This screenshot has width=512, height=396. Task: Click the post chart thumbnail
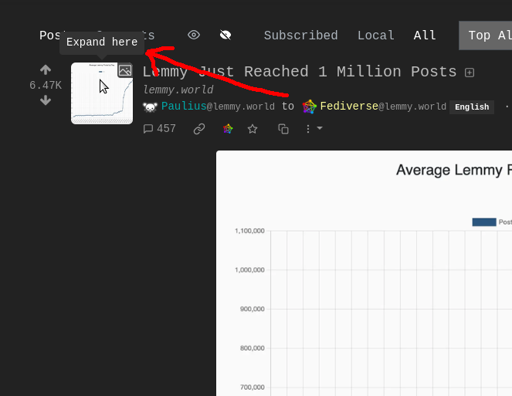click(x=102, y=93)
